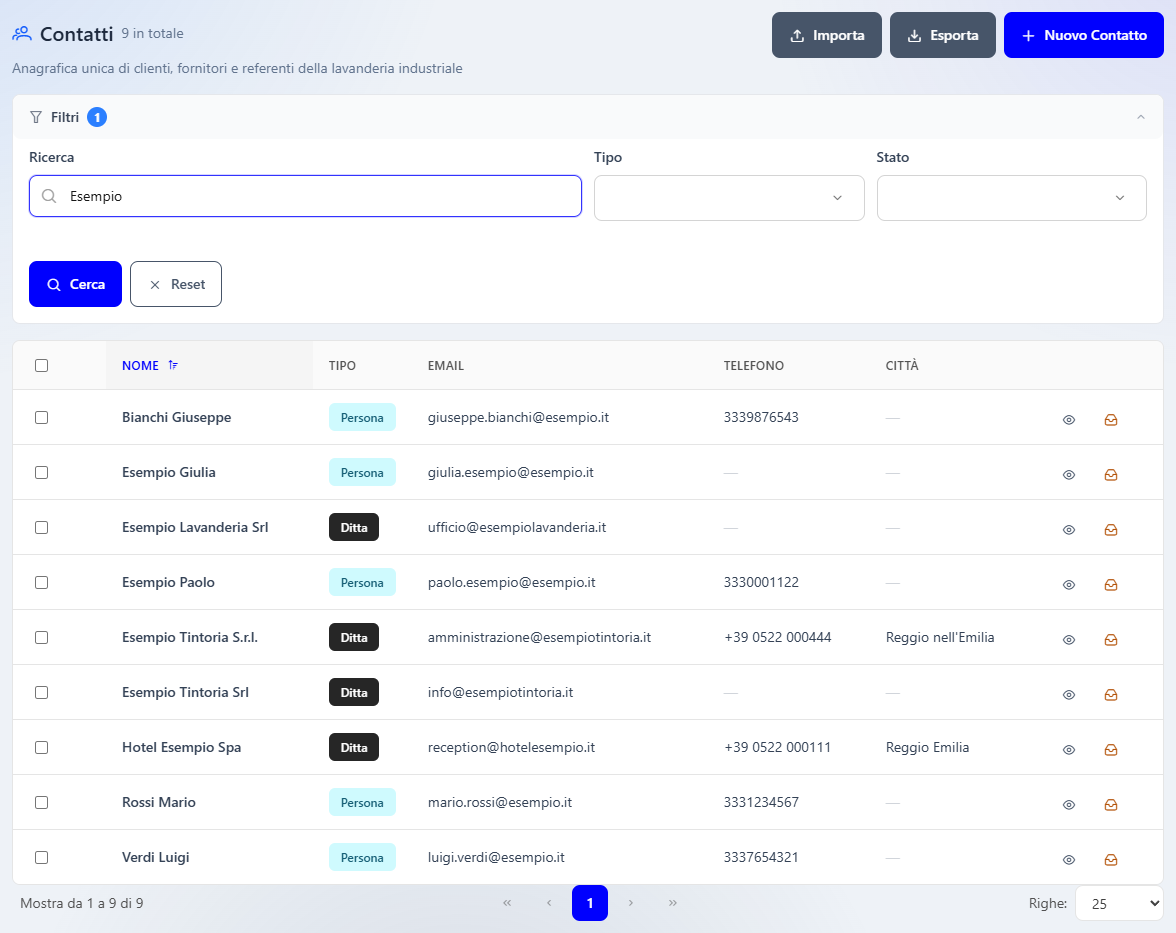This screenshot has width=1176, height=933.
Task: Tick the select-all checkbox in table header
Action: pyautogui.click(x=41, y=365)
